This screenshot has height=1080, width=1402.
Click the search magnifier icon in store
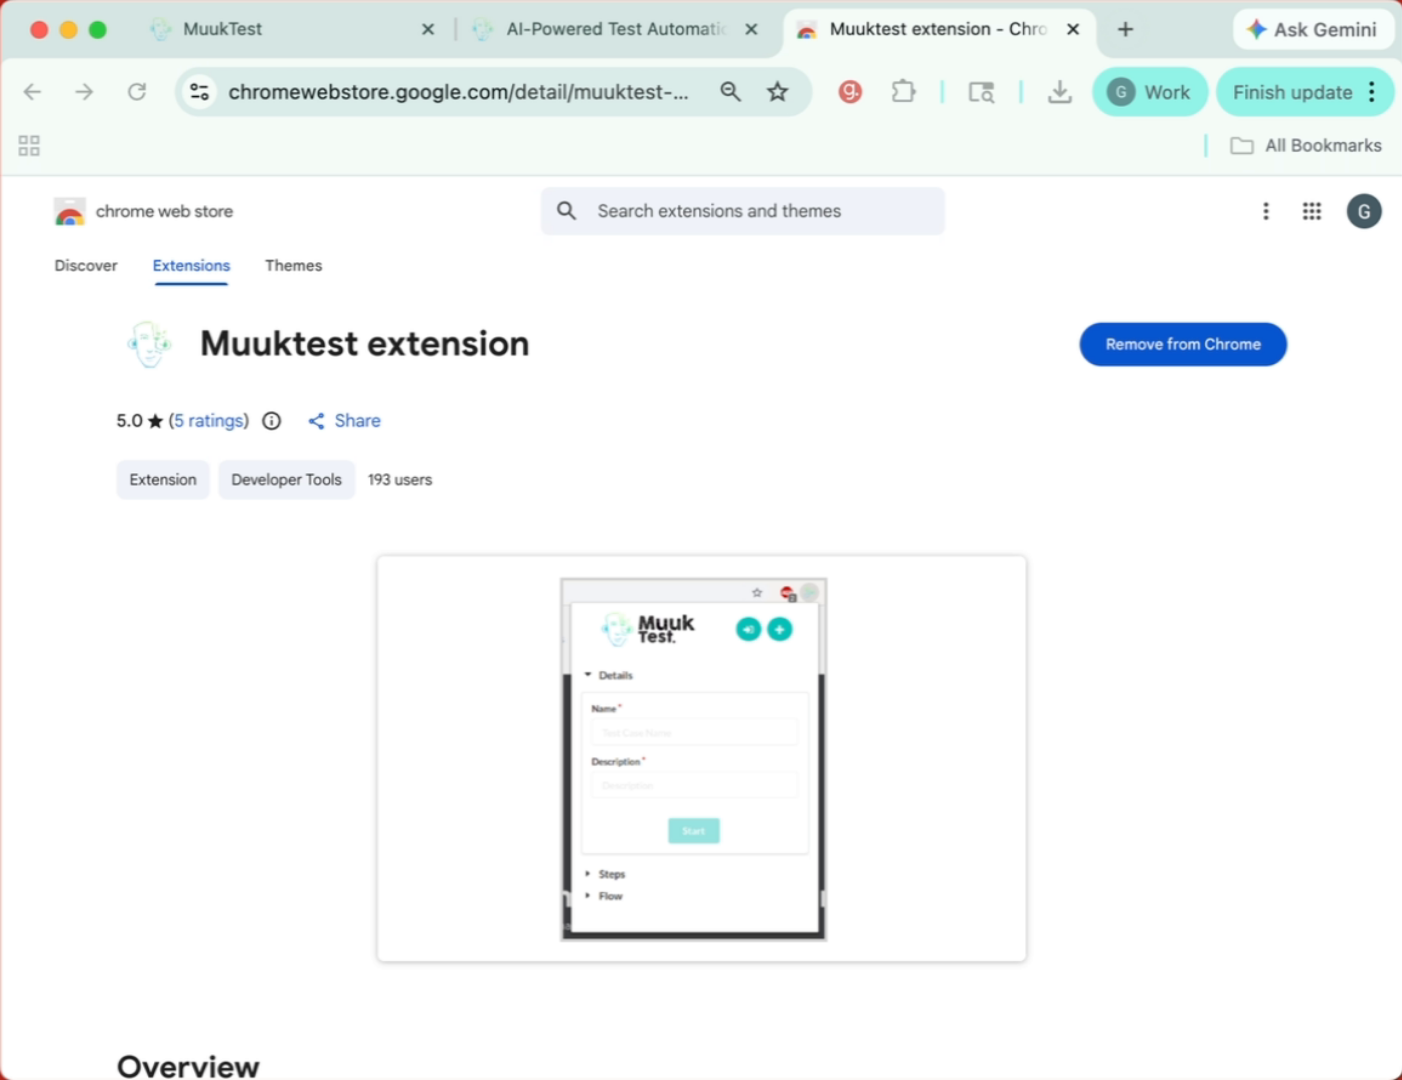[x=567, y=211]
